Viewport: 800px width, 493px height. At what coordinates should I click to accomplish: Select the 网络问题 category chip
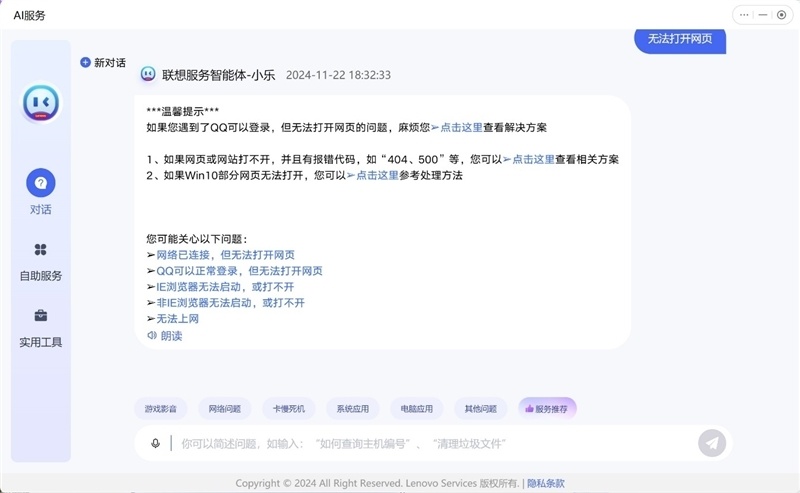coord(225,409)
